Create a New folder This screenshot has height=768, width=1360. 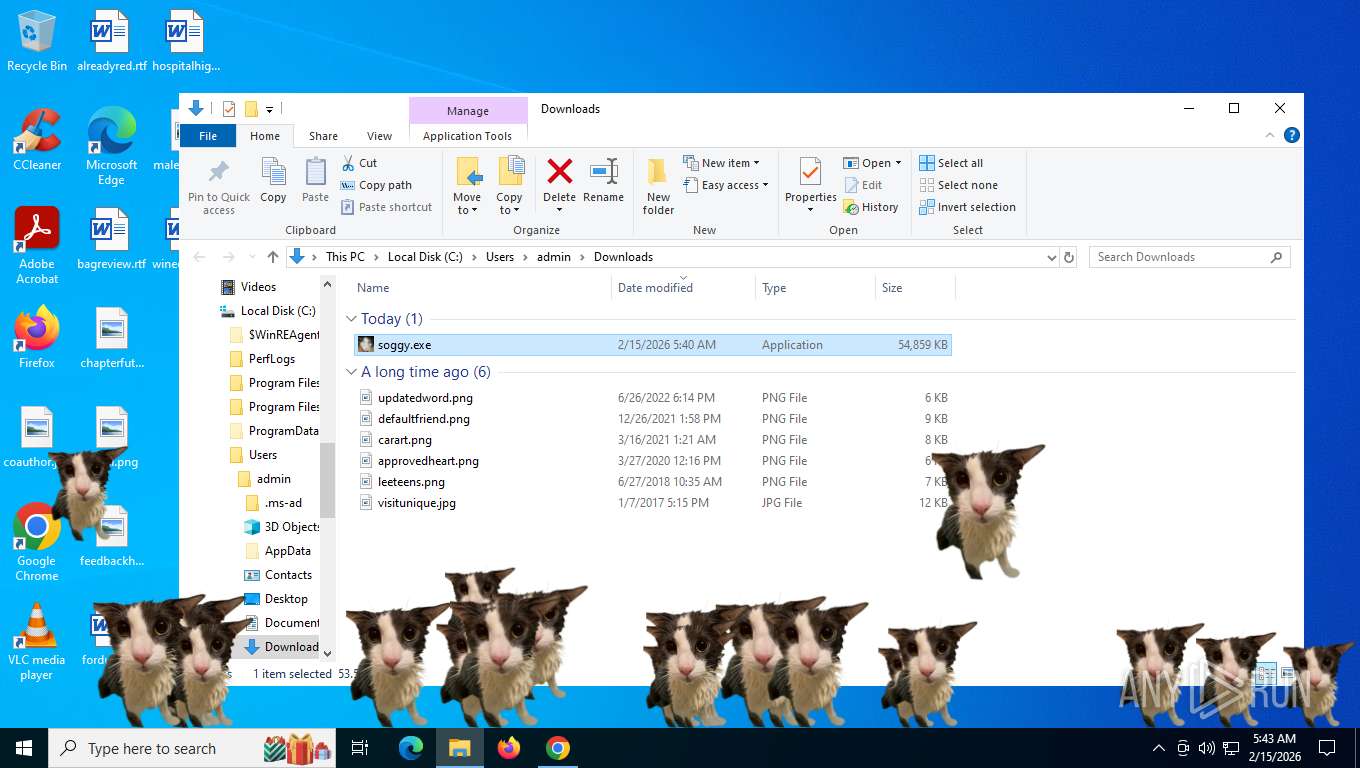pos(658,186)
